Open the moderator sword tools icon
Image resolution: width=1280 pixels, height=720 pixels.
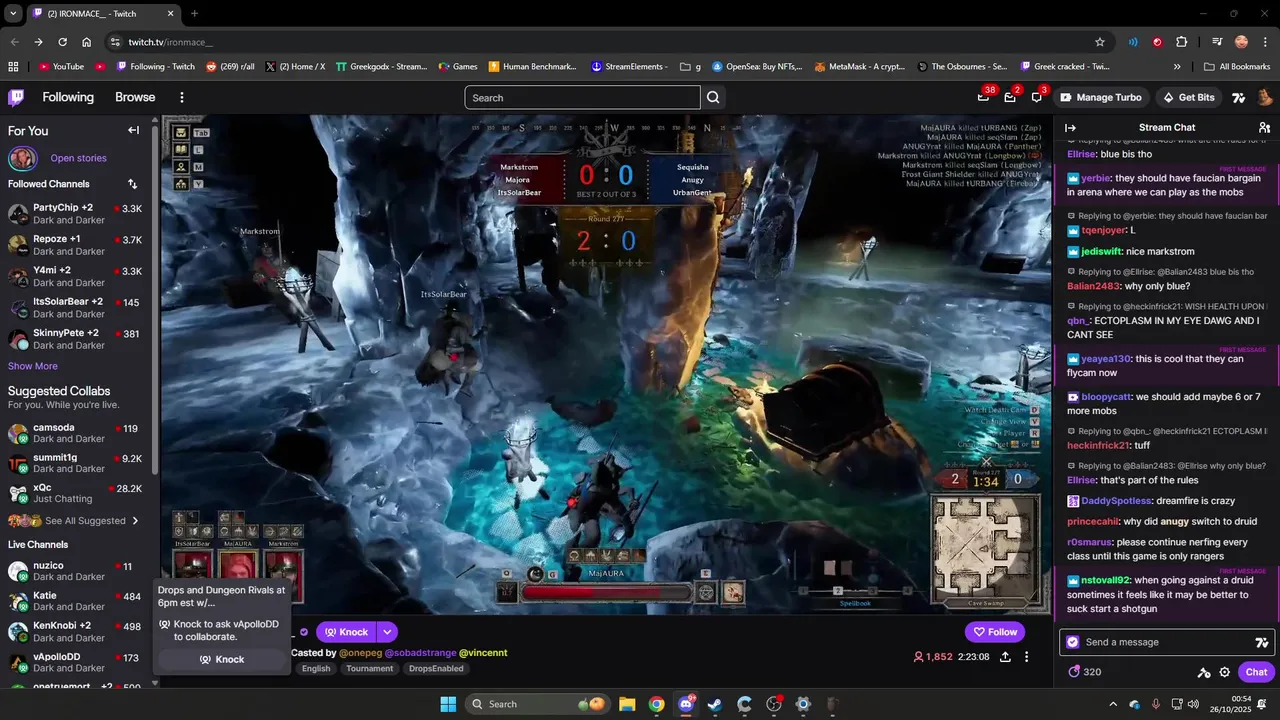pos(1203,672)
